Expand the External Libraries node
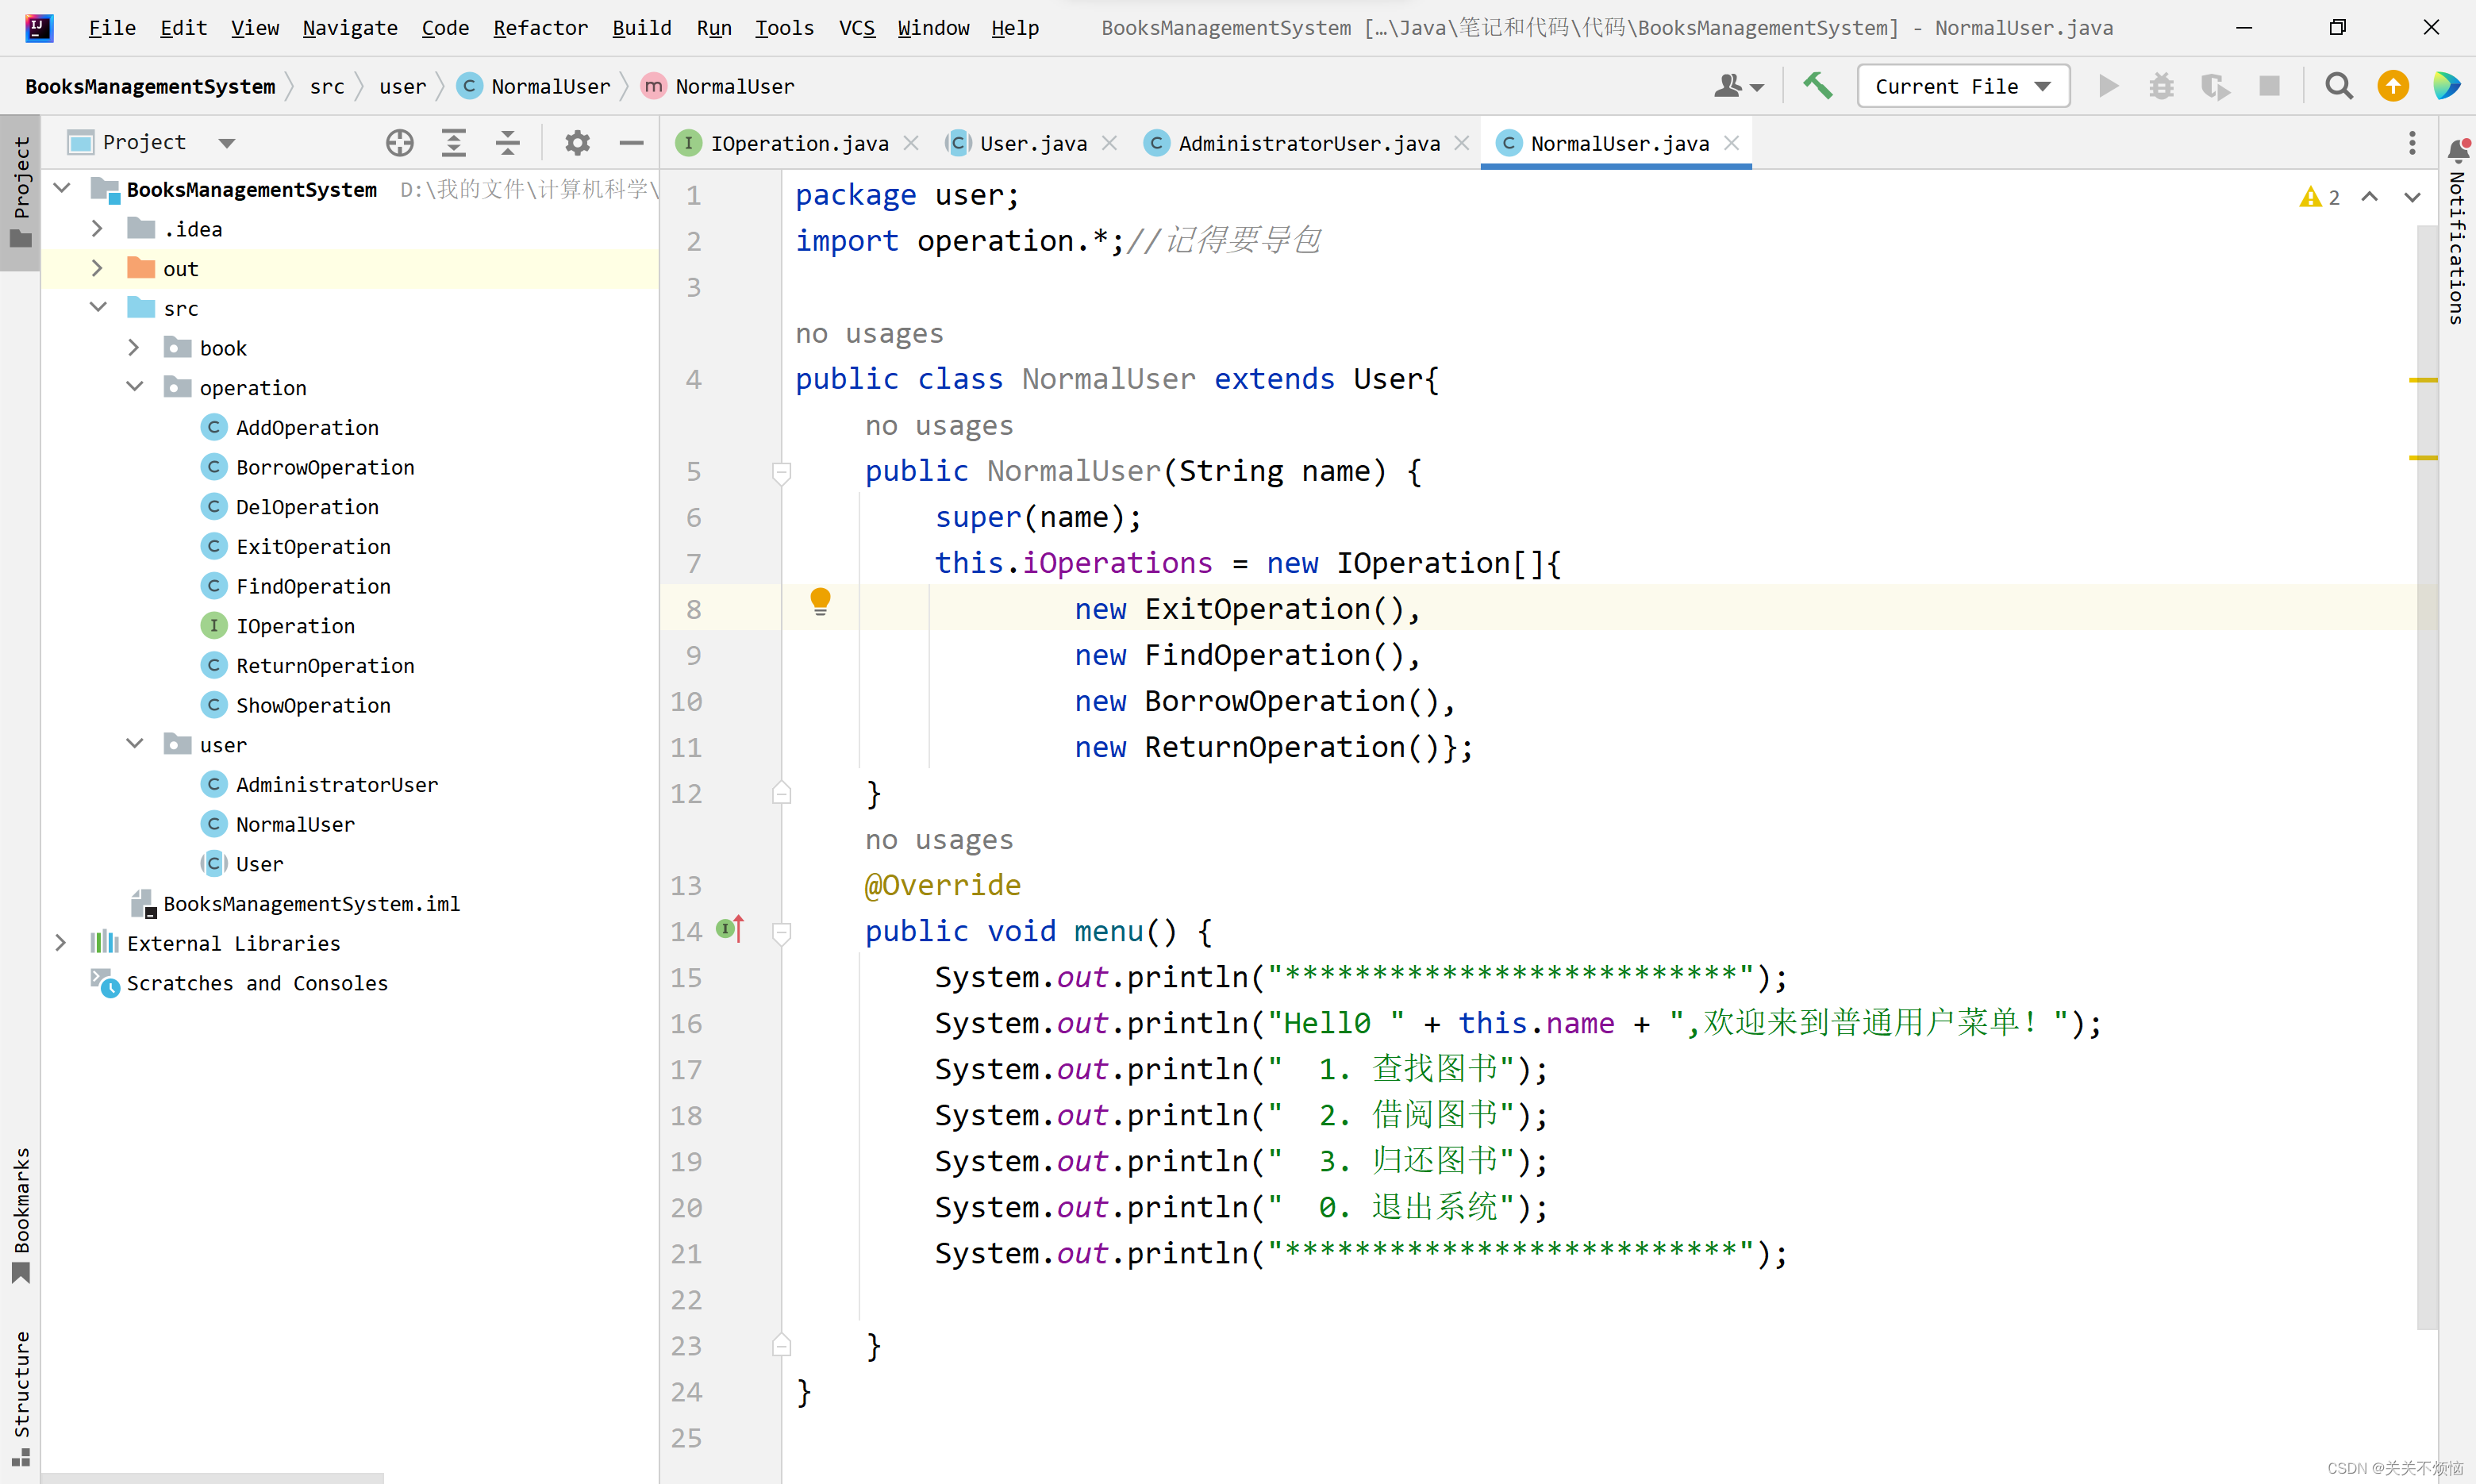Screen dimensions: 2476x1484 (60, 942)
